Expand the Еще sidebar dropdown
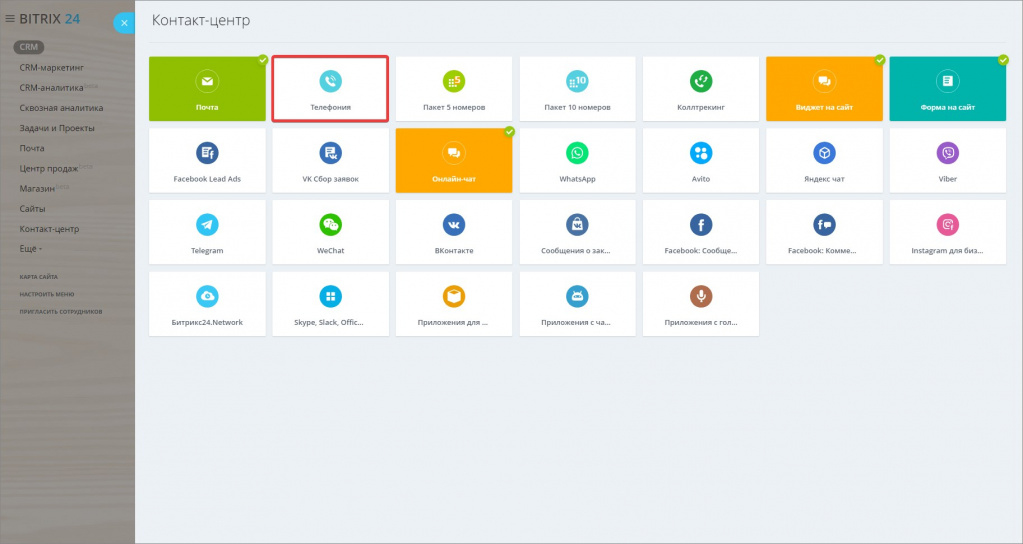1023x544 pixels. click(x=31, y=249)
